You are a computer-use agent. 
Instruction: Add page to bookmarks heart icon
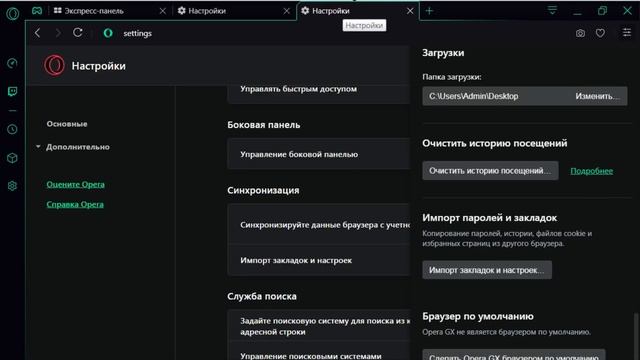click(600, 33)
